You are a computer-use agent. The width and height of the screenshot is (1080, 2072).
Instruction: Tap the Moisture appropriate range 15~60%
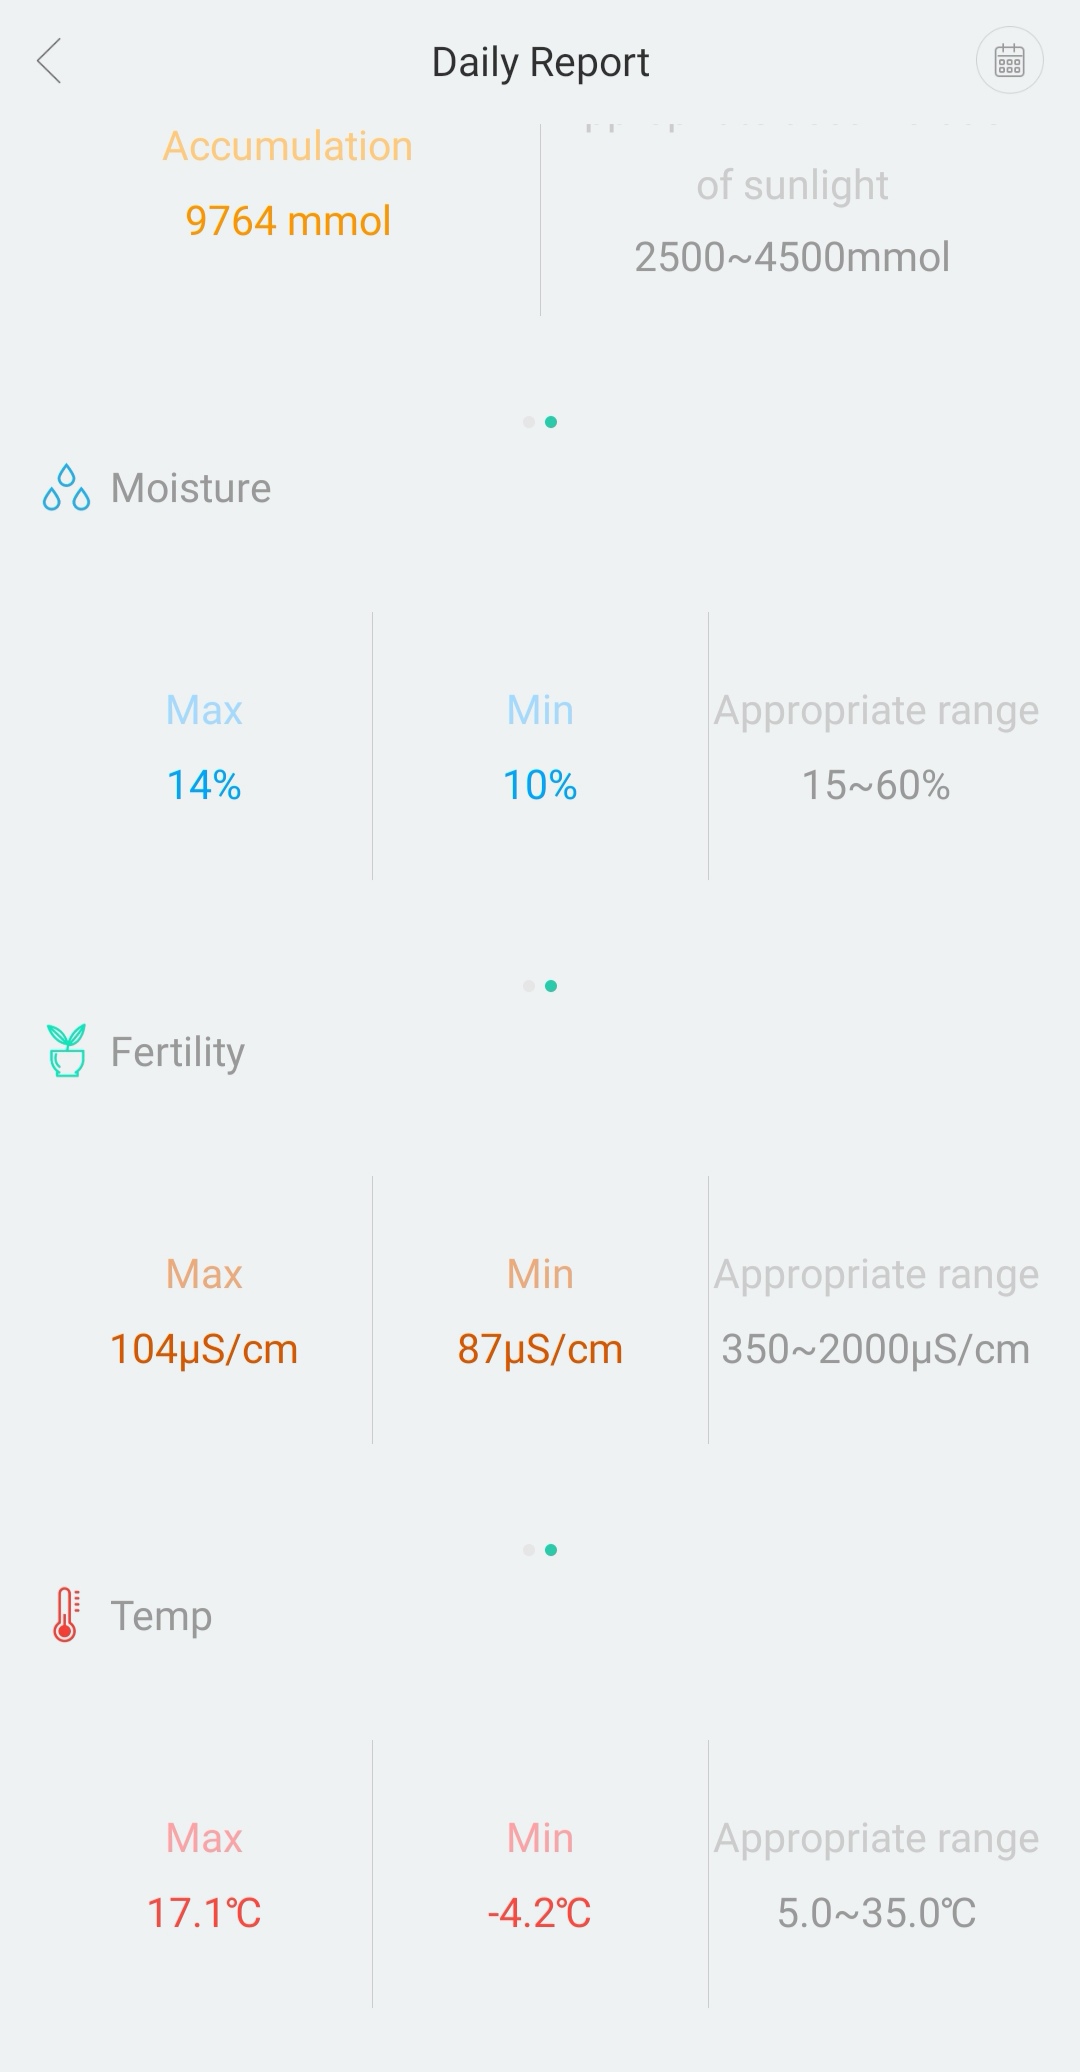pyautogui.click(x=876, y=785)
